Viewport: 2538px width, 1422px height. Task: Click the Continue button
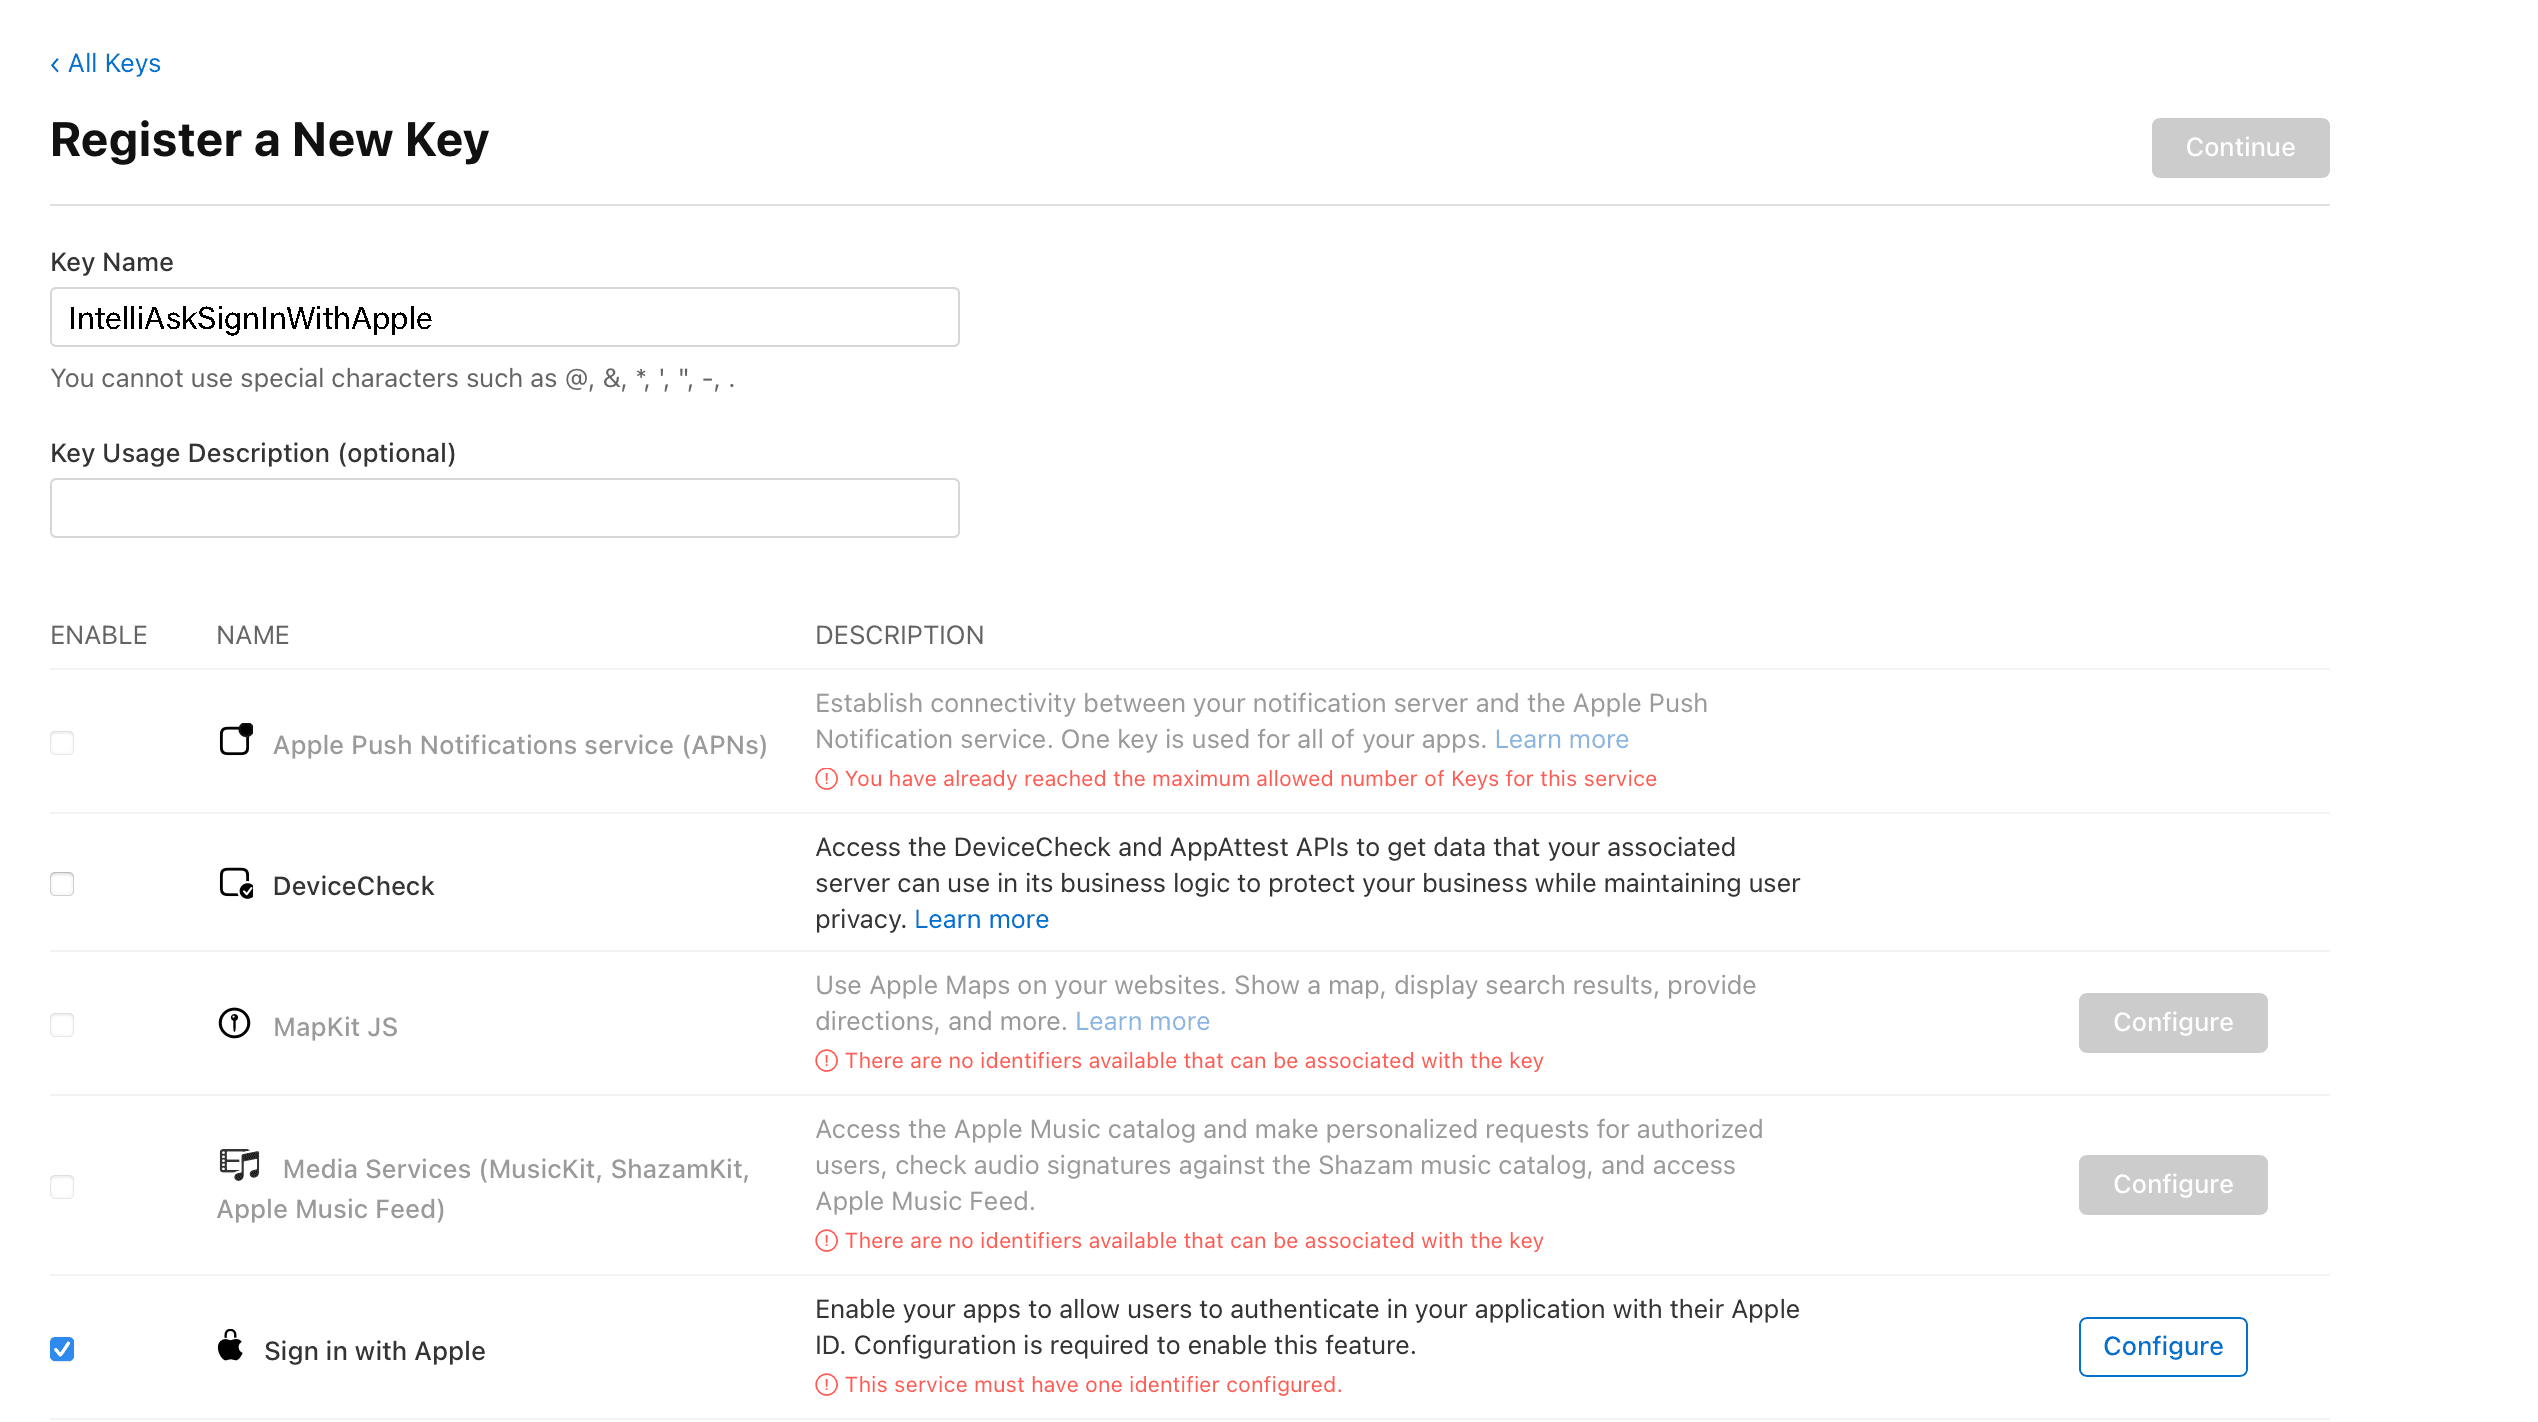(x=2240, y=148)
